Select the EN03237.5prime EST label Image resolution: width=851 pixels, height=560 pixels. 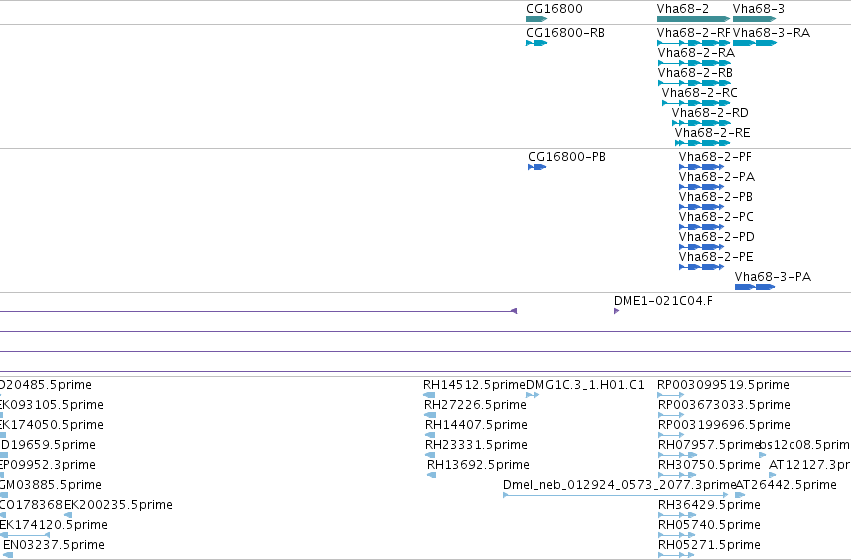(x=54, y=545)
